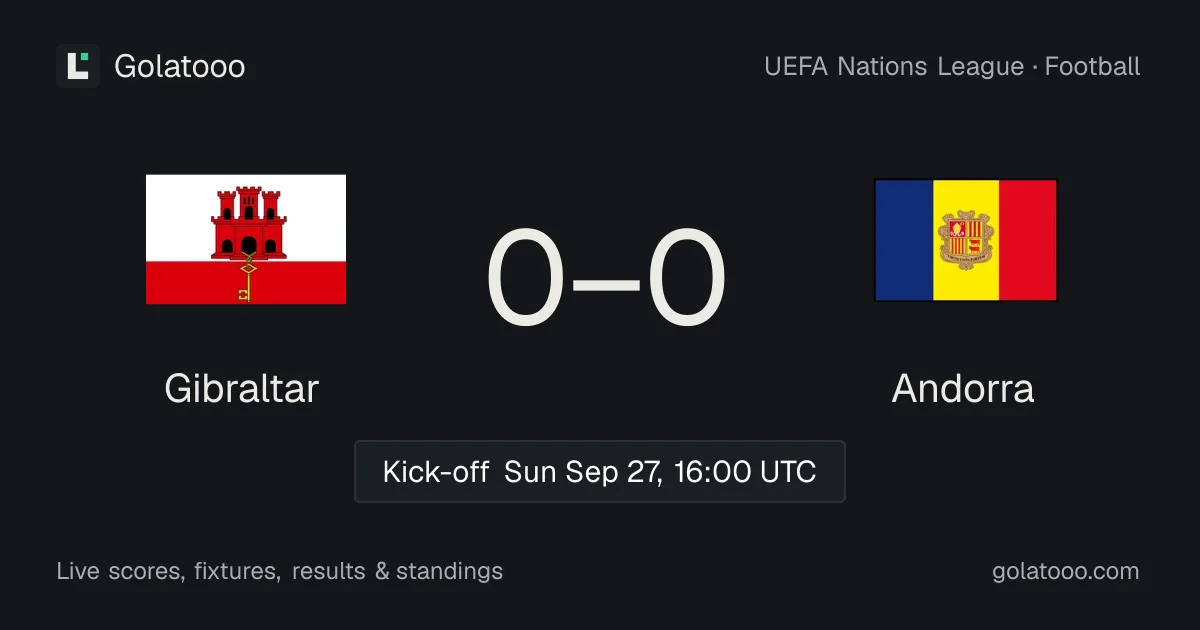Click the Andorra team name
The width and height of the screenshot is (1200, 630).
[x=963, y=388]
